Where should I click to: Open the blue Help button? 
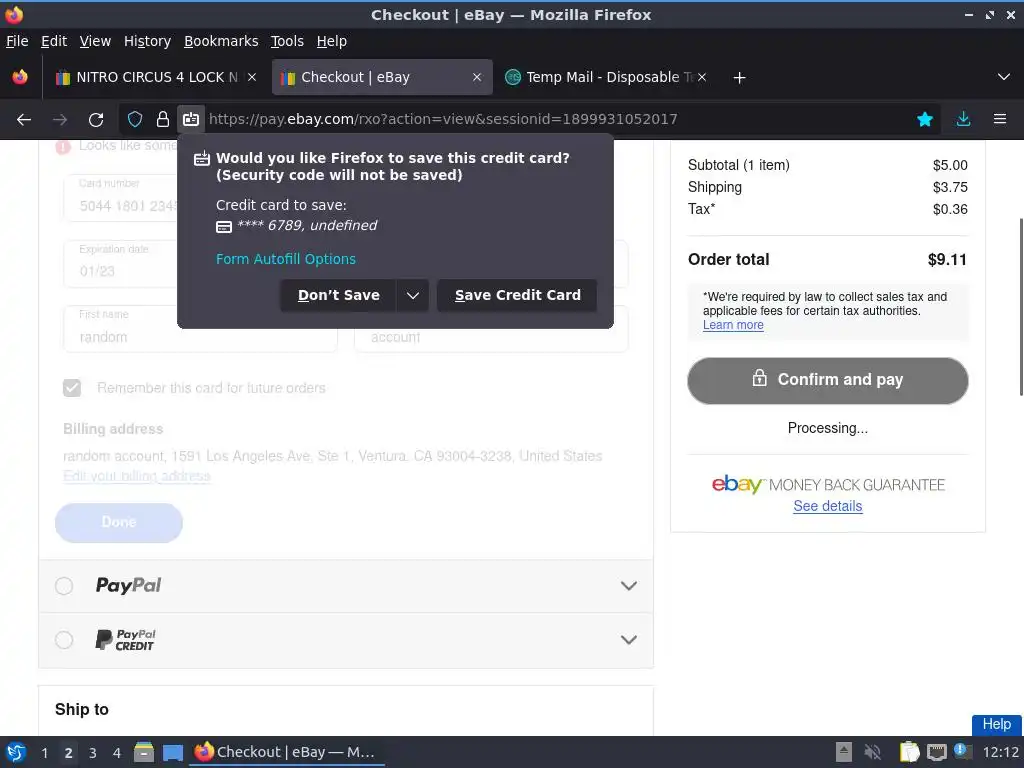coord(997,724)
